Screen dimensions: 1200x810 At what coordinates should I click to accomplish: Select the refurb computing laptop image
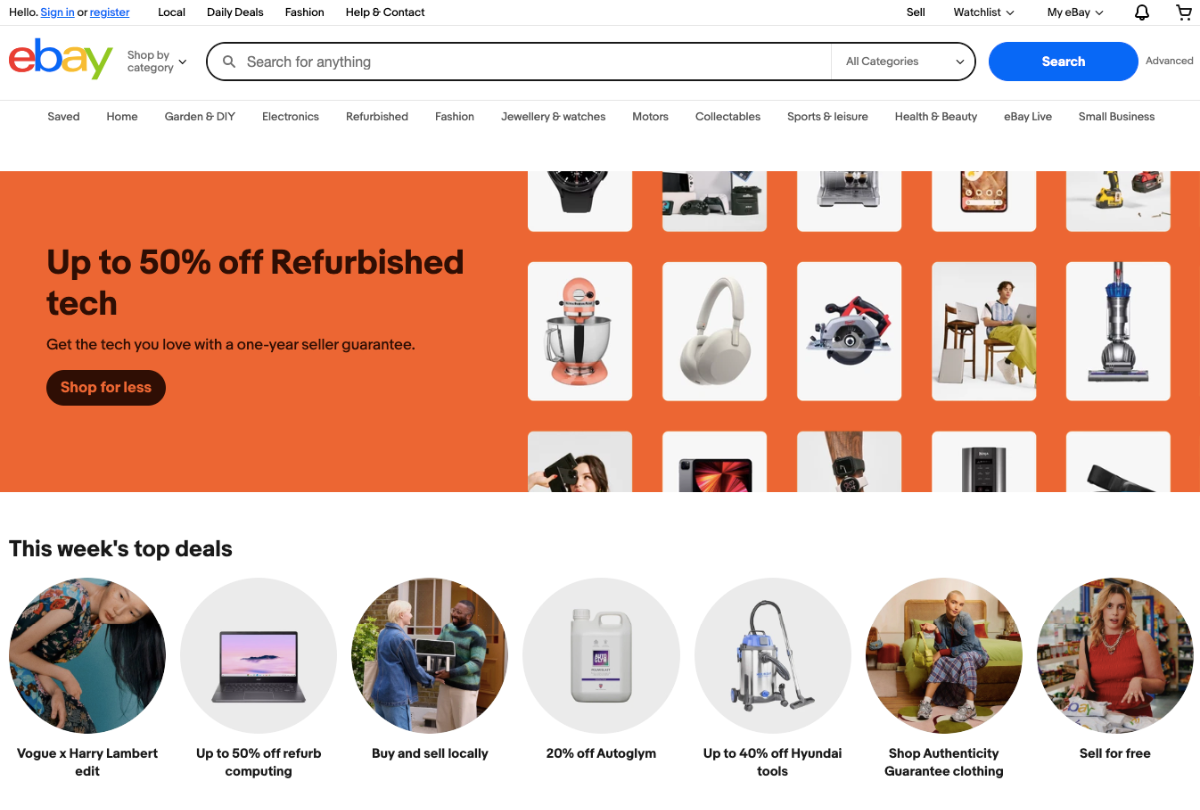[x=258, y=656]
